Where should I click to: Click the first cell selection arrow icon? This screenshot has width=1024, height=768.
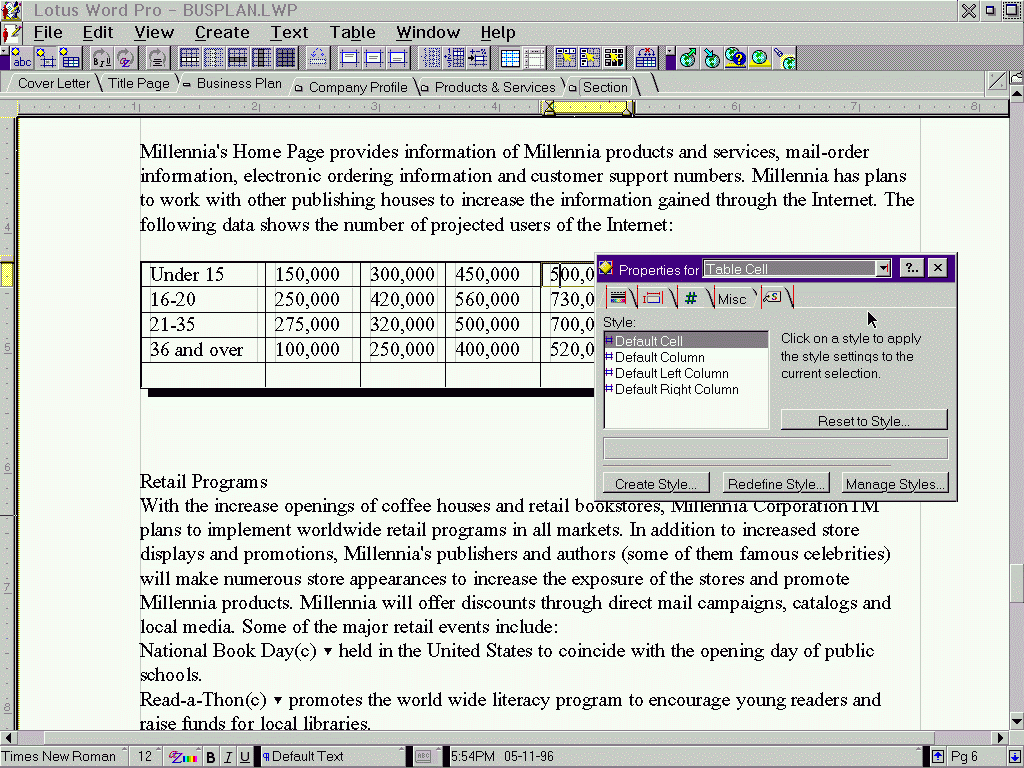coord(566,59)
